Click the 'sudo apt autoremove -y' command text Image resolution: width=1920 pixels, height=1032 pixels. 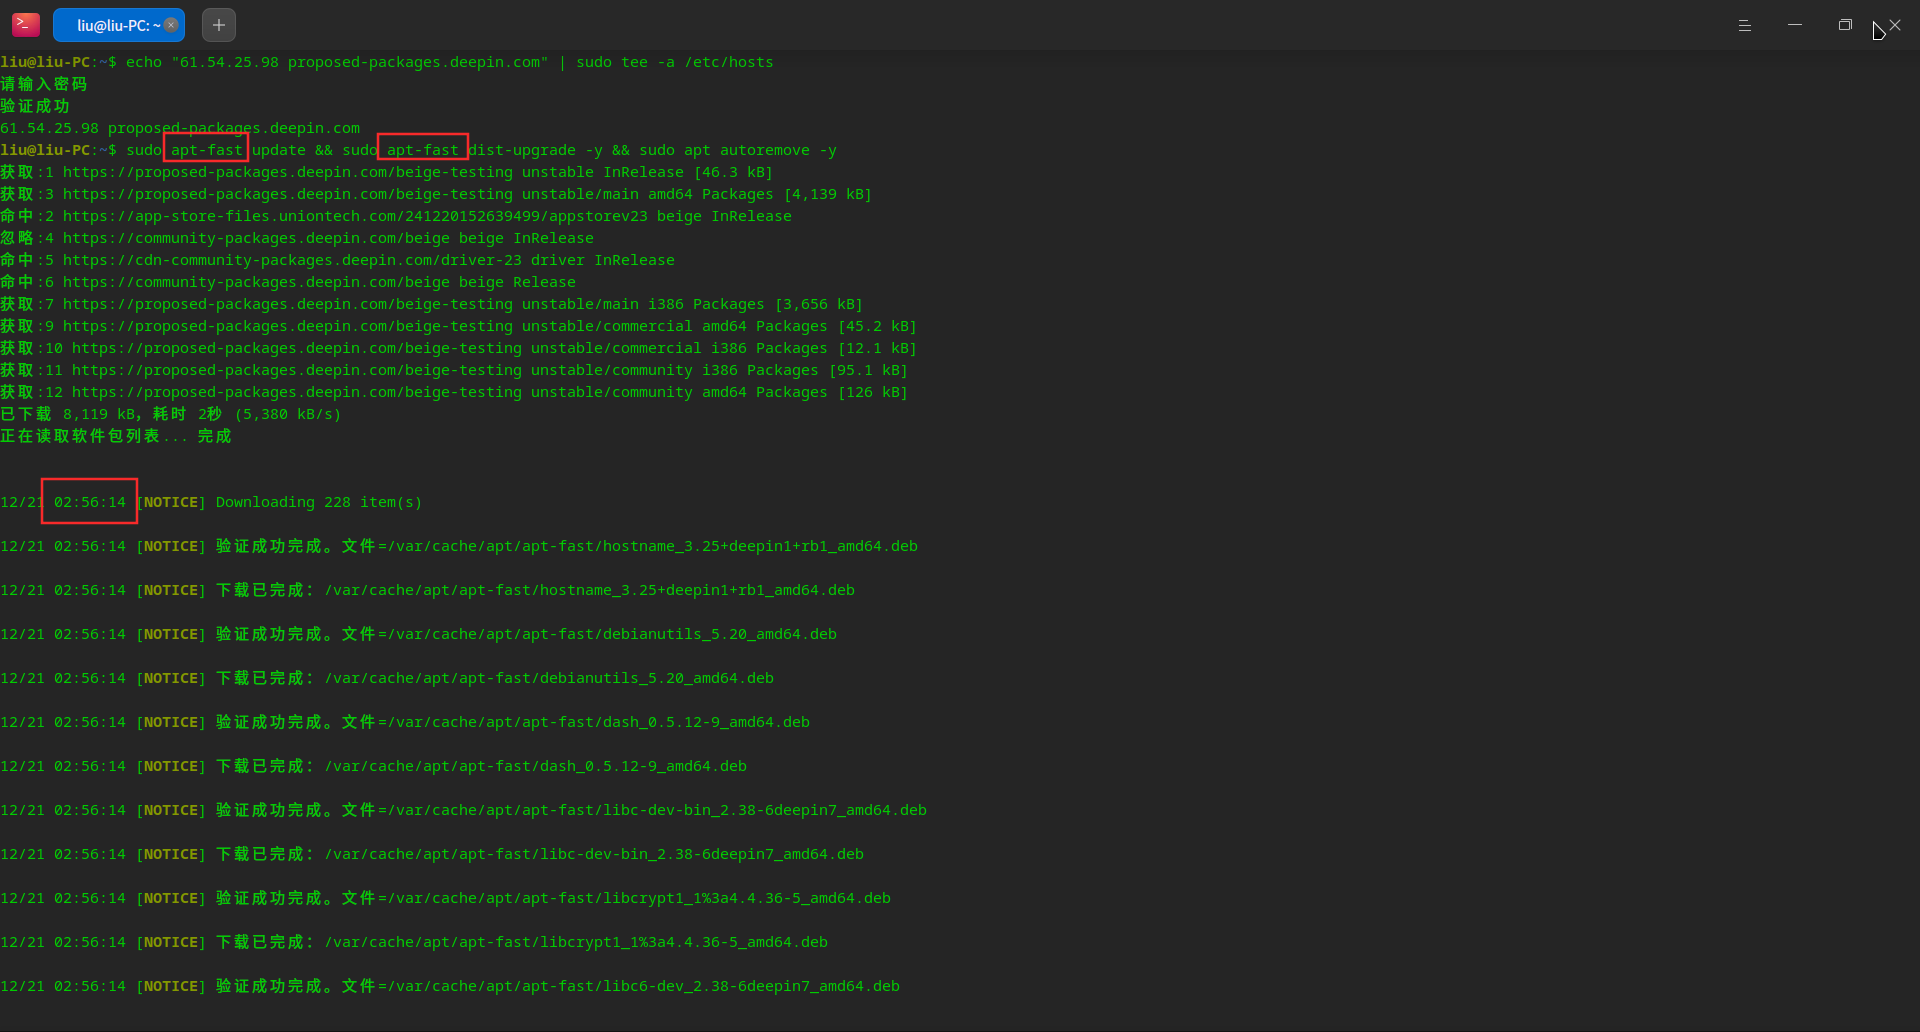(x=738, y=150)
